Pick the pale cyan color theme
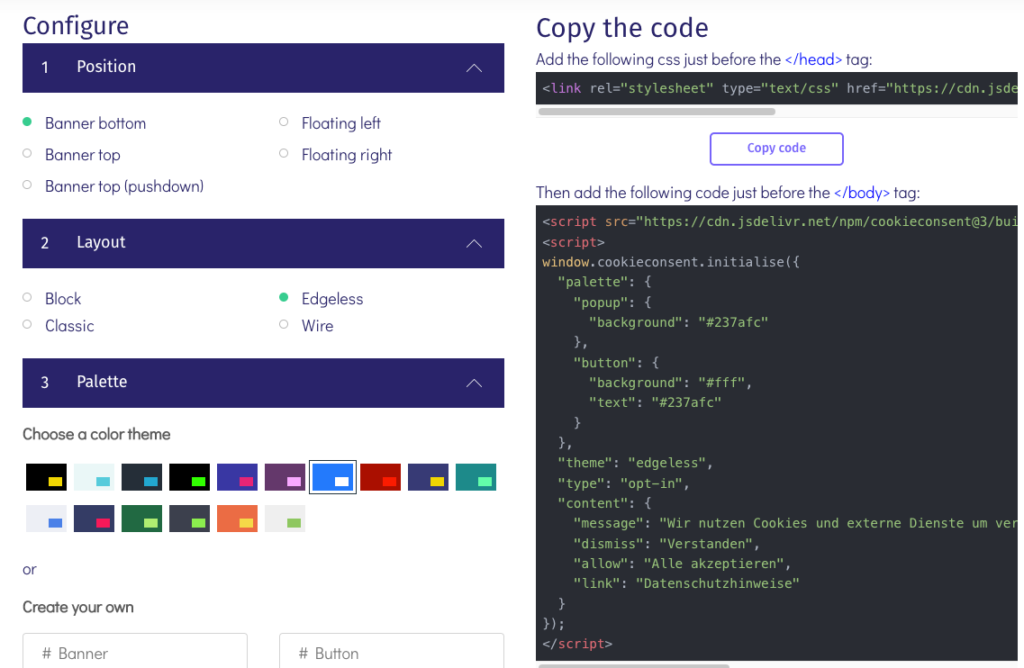This screenshot has height=668, width=1024. [x=94, y=477]
